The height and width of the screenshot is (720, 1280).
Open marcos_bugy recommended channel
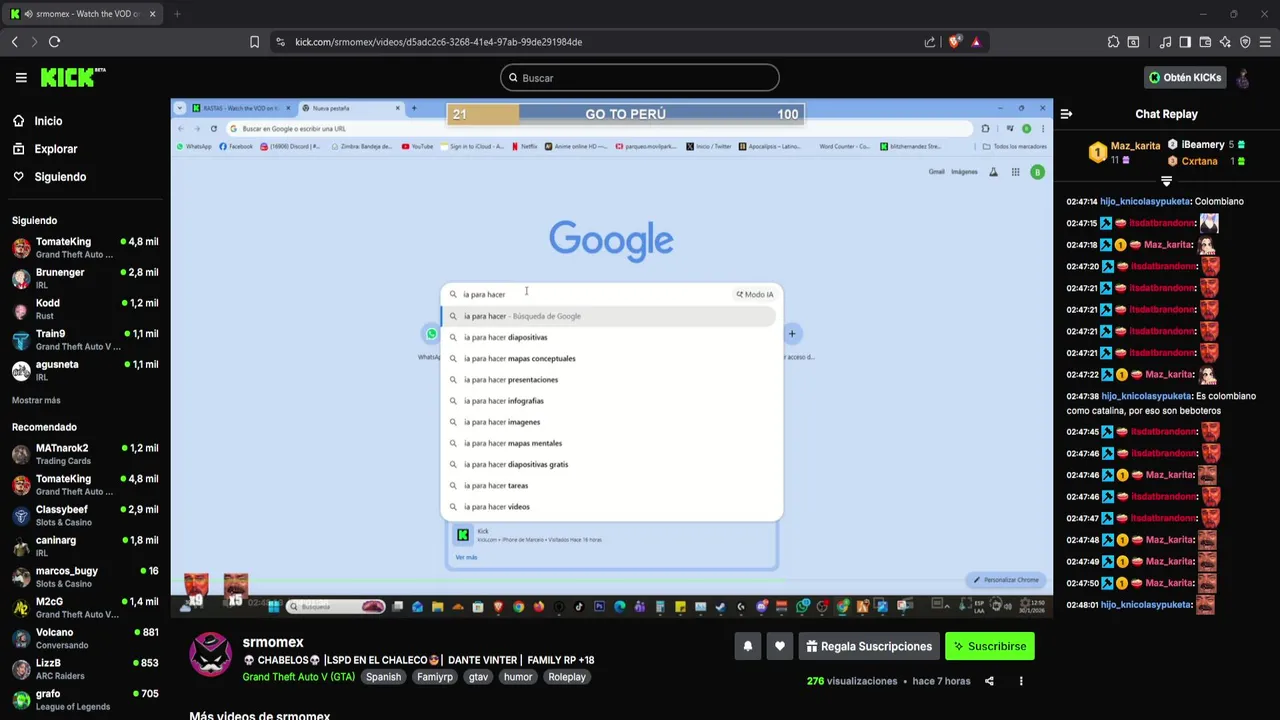[x=84, y=577]
